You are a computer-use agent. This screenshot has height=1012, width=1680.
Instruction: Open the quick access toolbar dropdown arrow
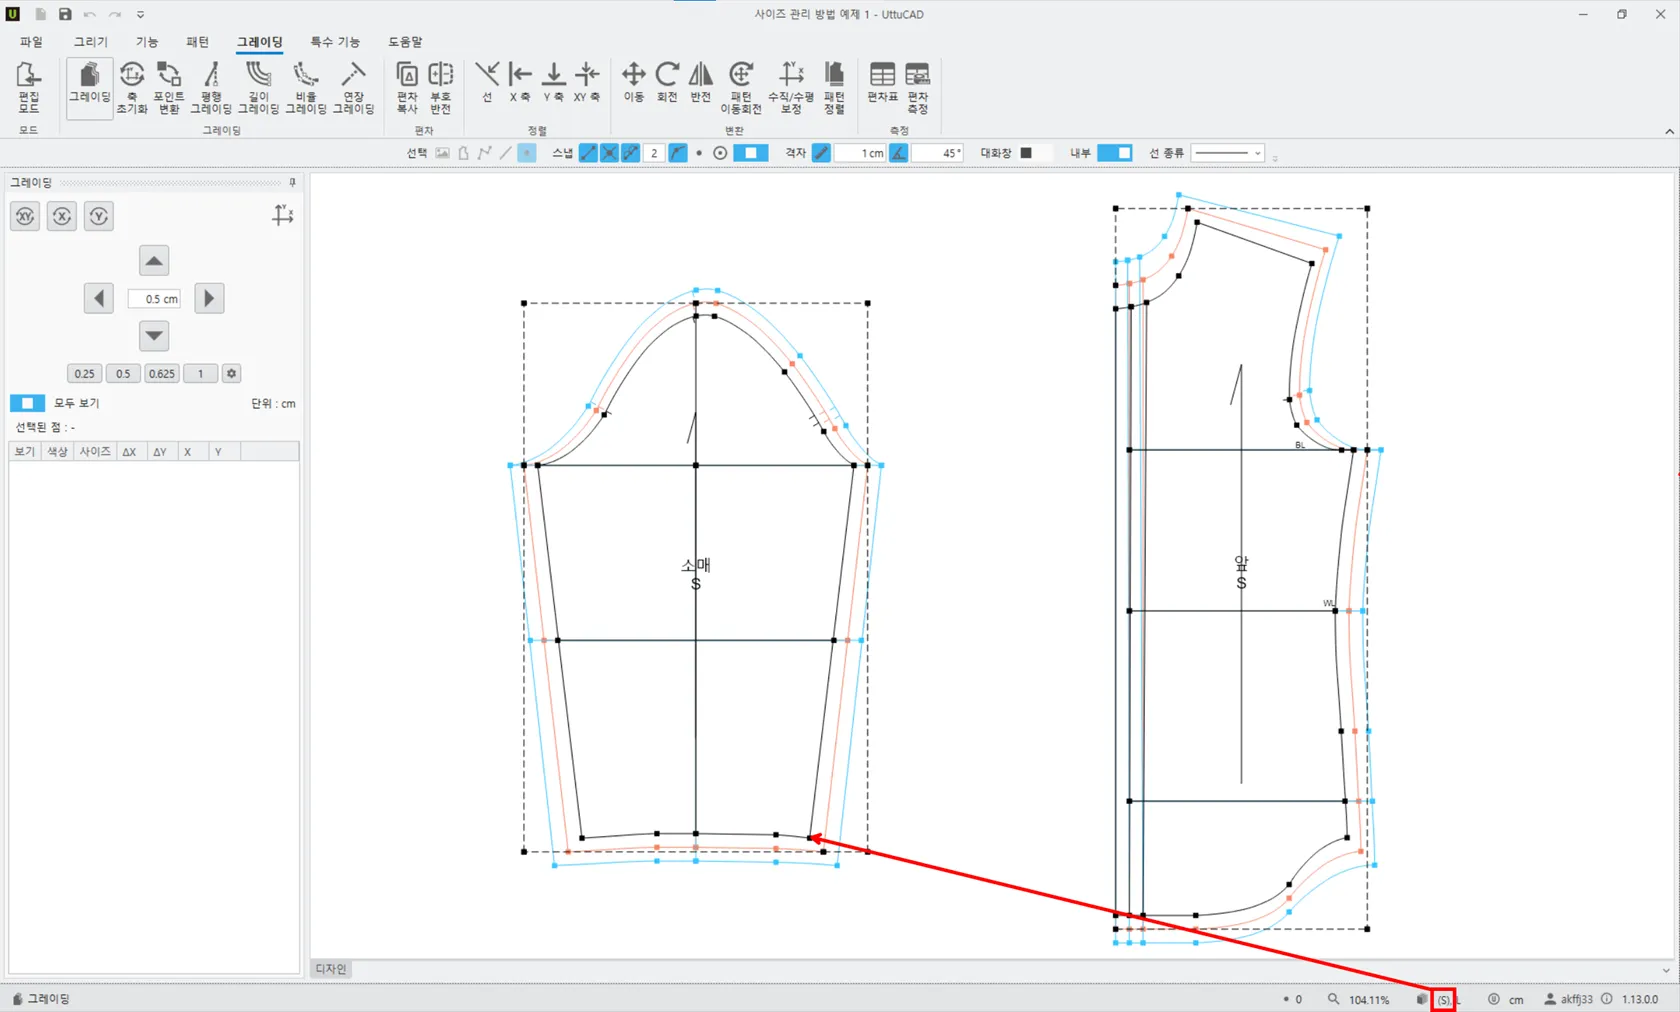[141, 15]
